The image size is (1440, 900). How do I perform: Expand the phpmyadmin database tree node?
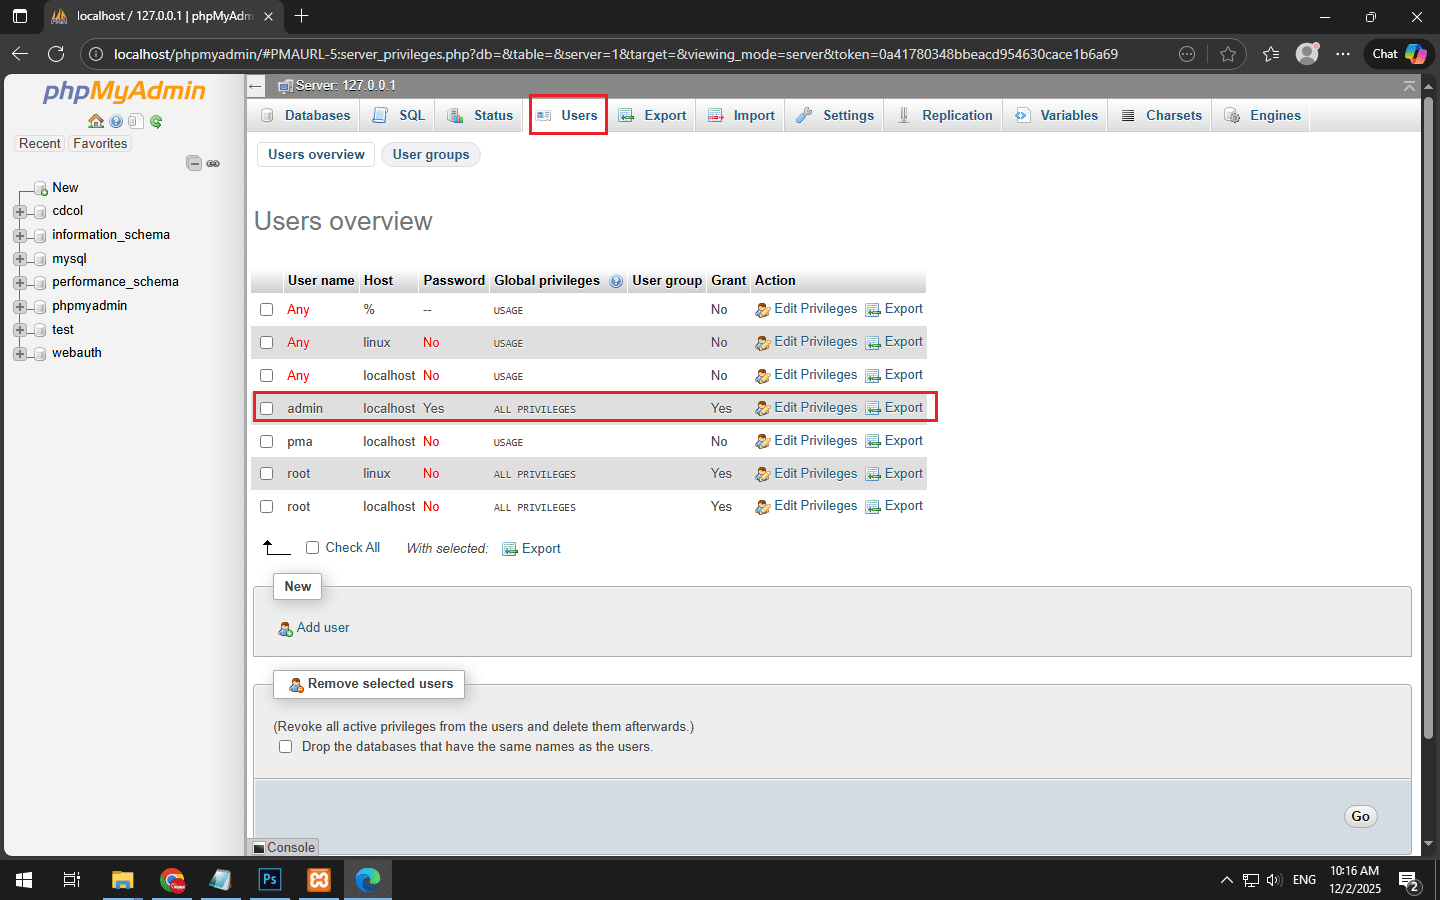pyautogui.click(x=19, y=306)
